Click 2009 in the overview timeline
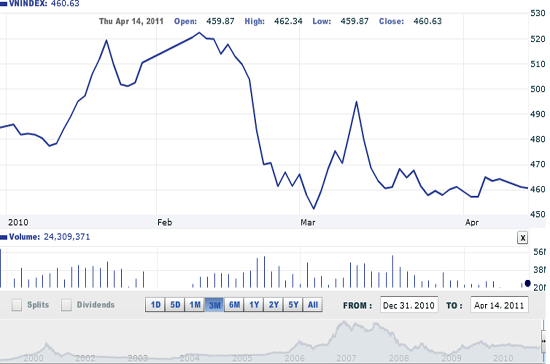The width and height of the screenshot is (550, 364). point(451,358)
